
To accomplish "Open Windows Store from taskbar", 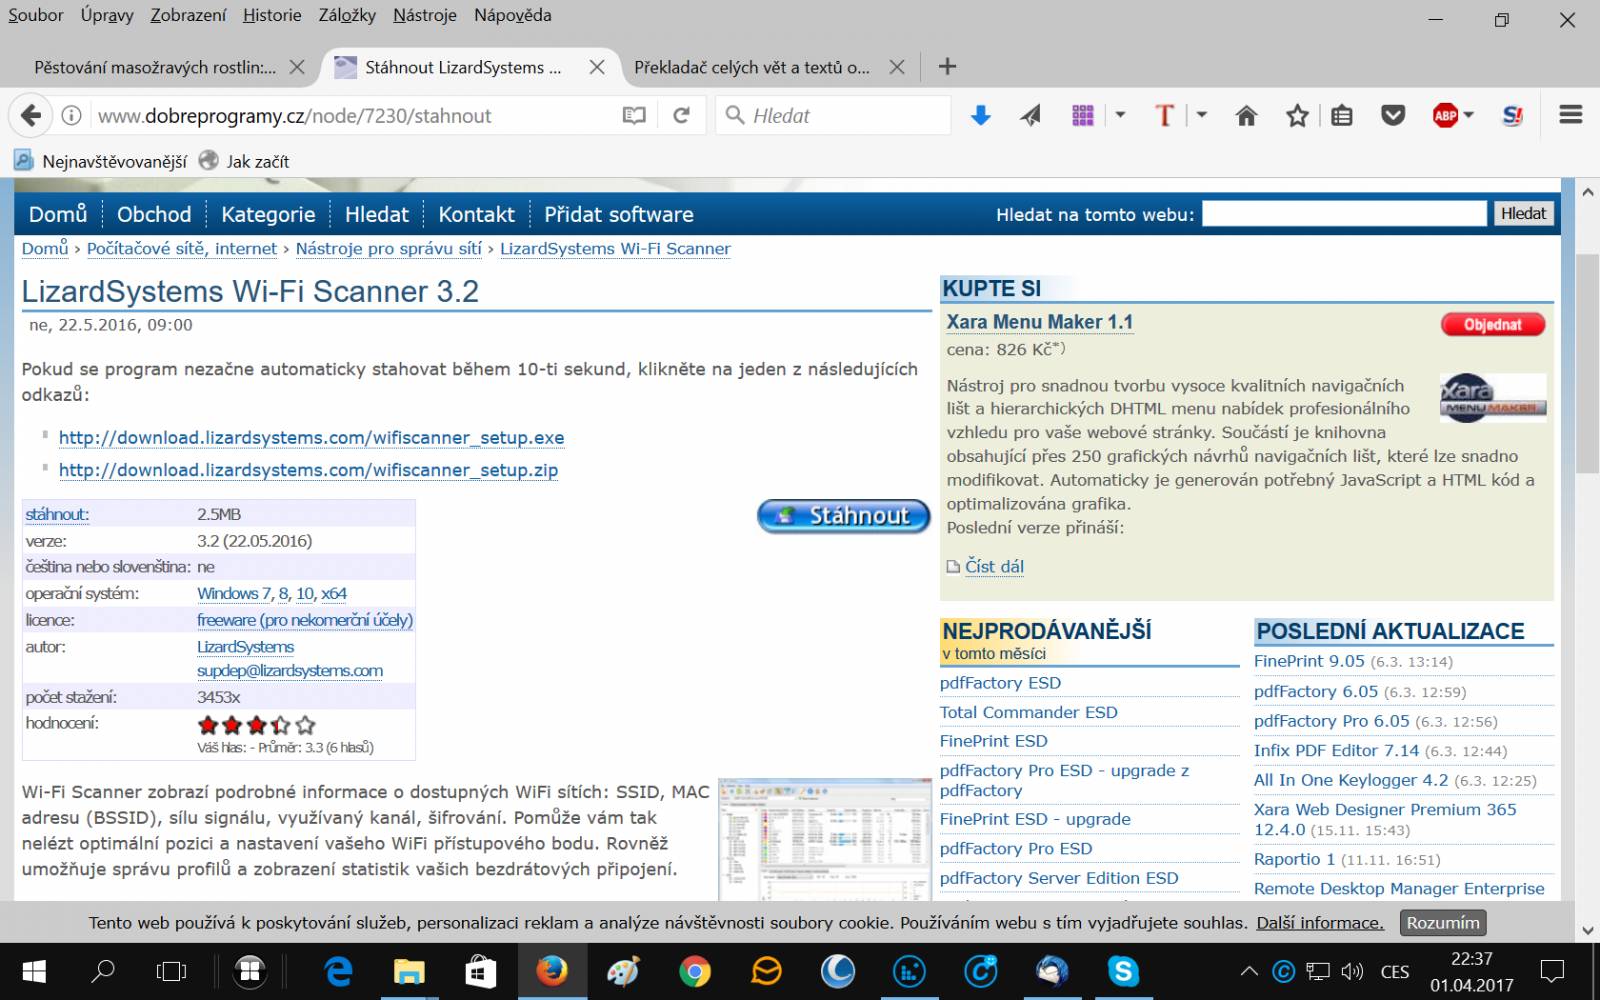I will [480, 971].
